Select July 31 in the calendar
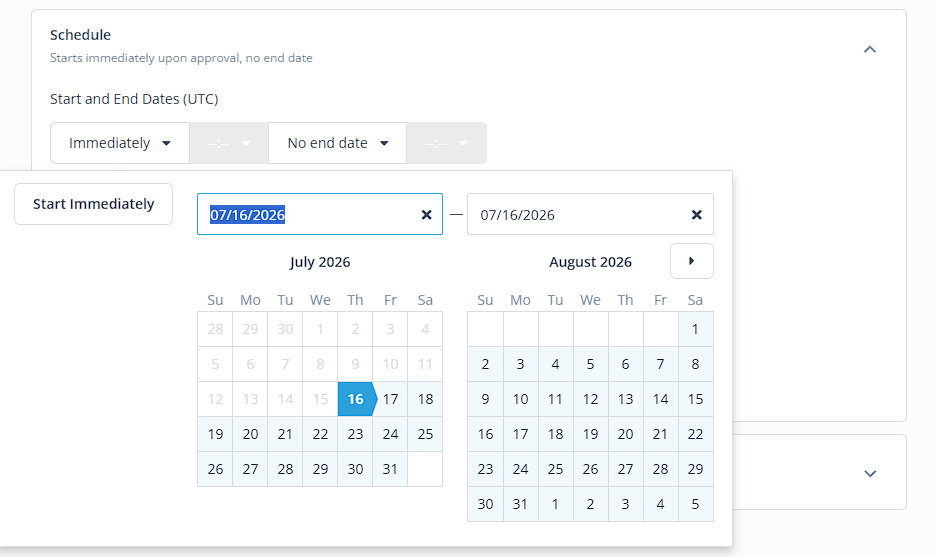935x557 pixels. tap(390, 469)
